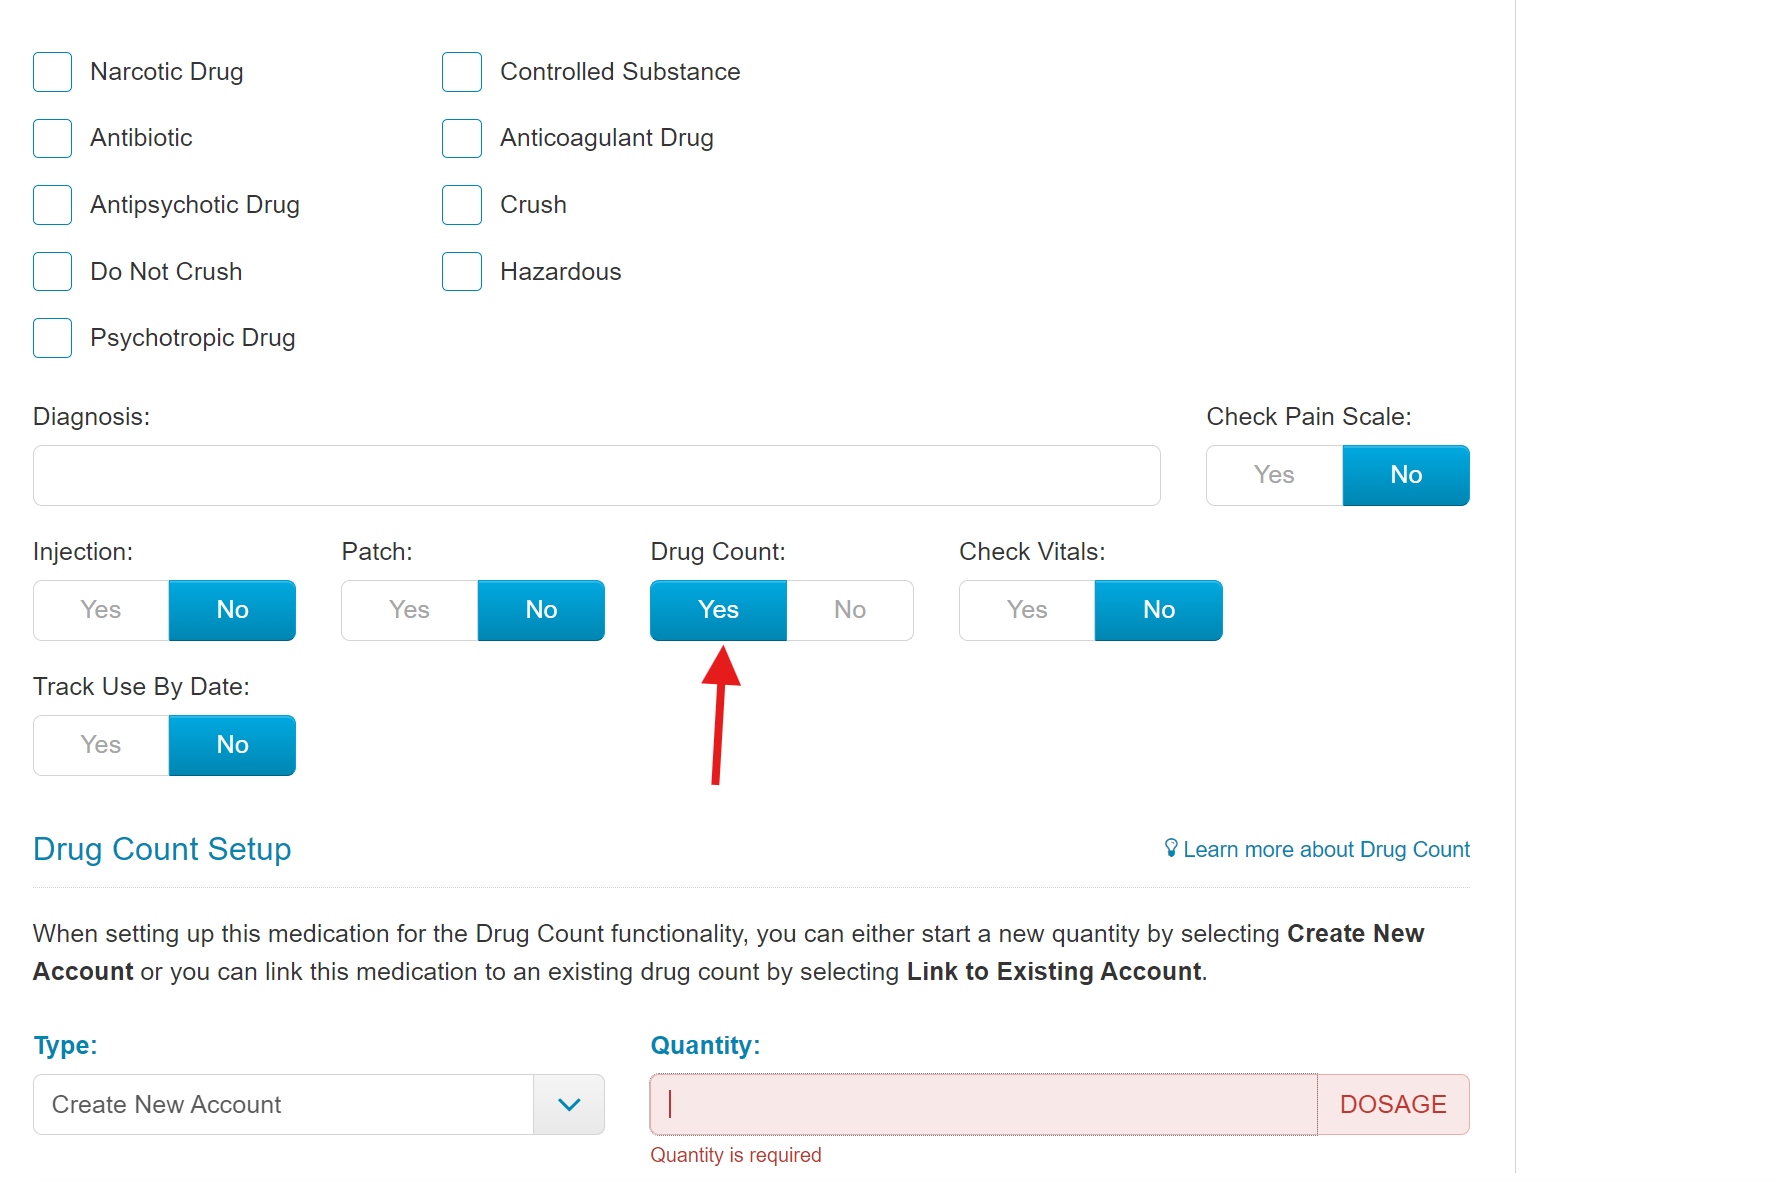Click the DOSAGE unit button
1776x1184 pixels.
1393,1105
